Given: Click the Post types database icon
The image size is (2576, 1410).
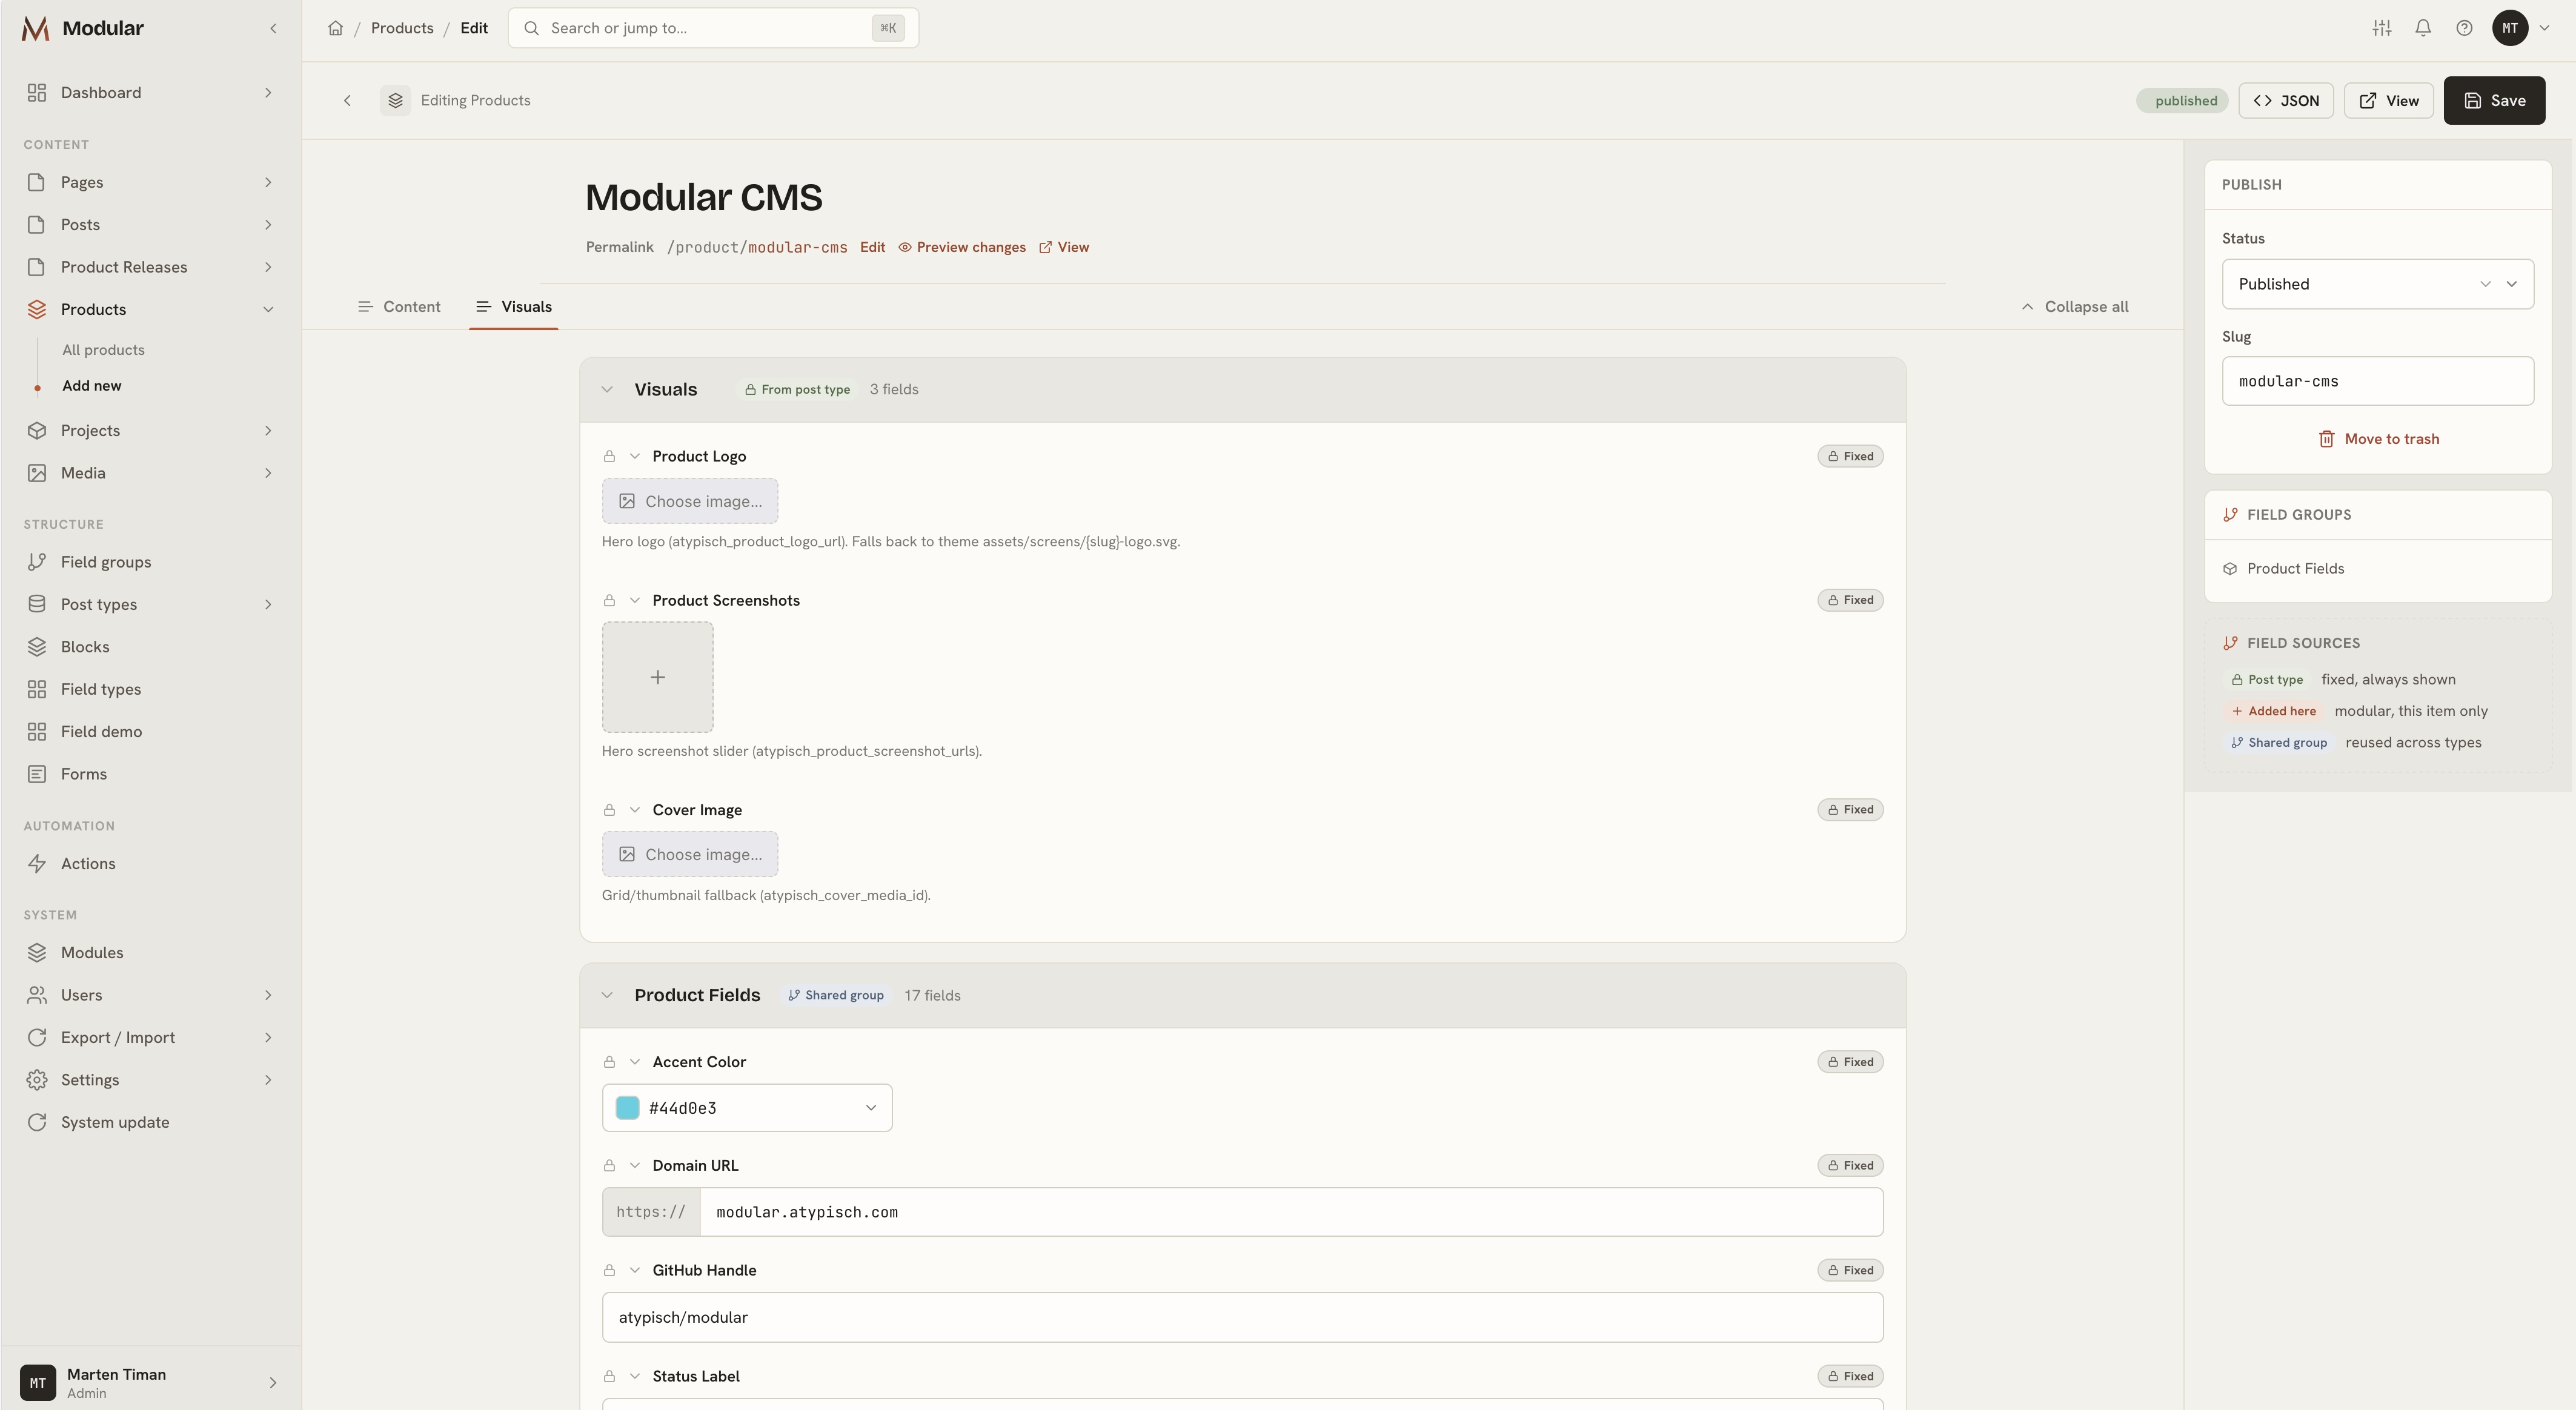Looking at the screenshot, I should 37,604.
